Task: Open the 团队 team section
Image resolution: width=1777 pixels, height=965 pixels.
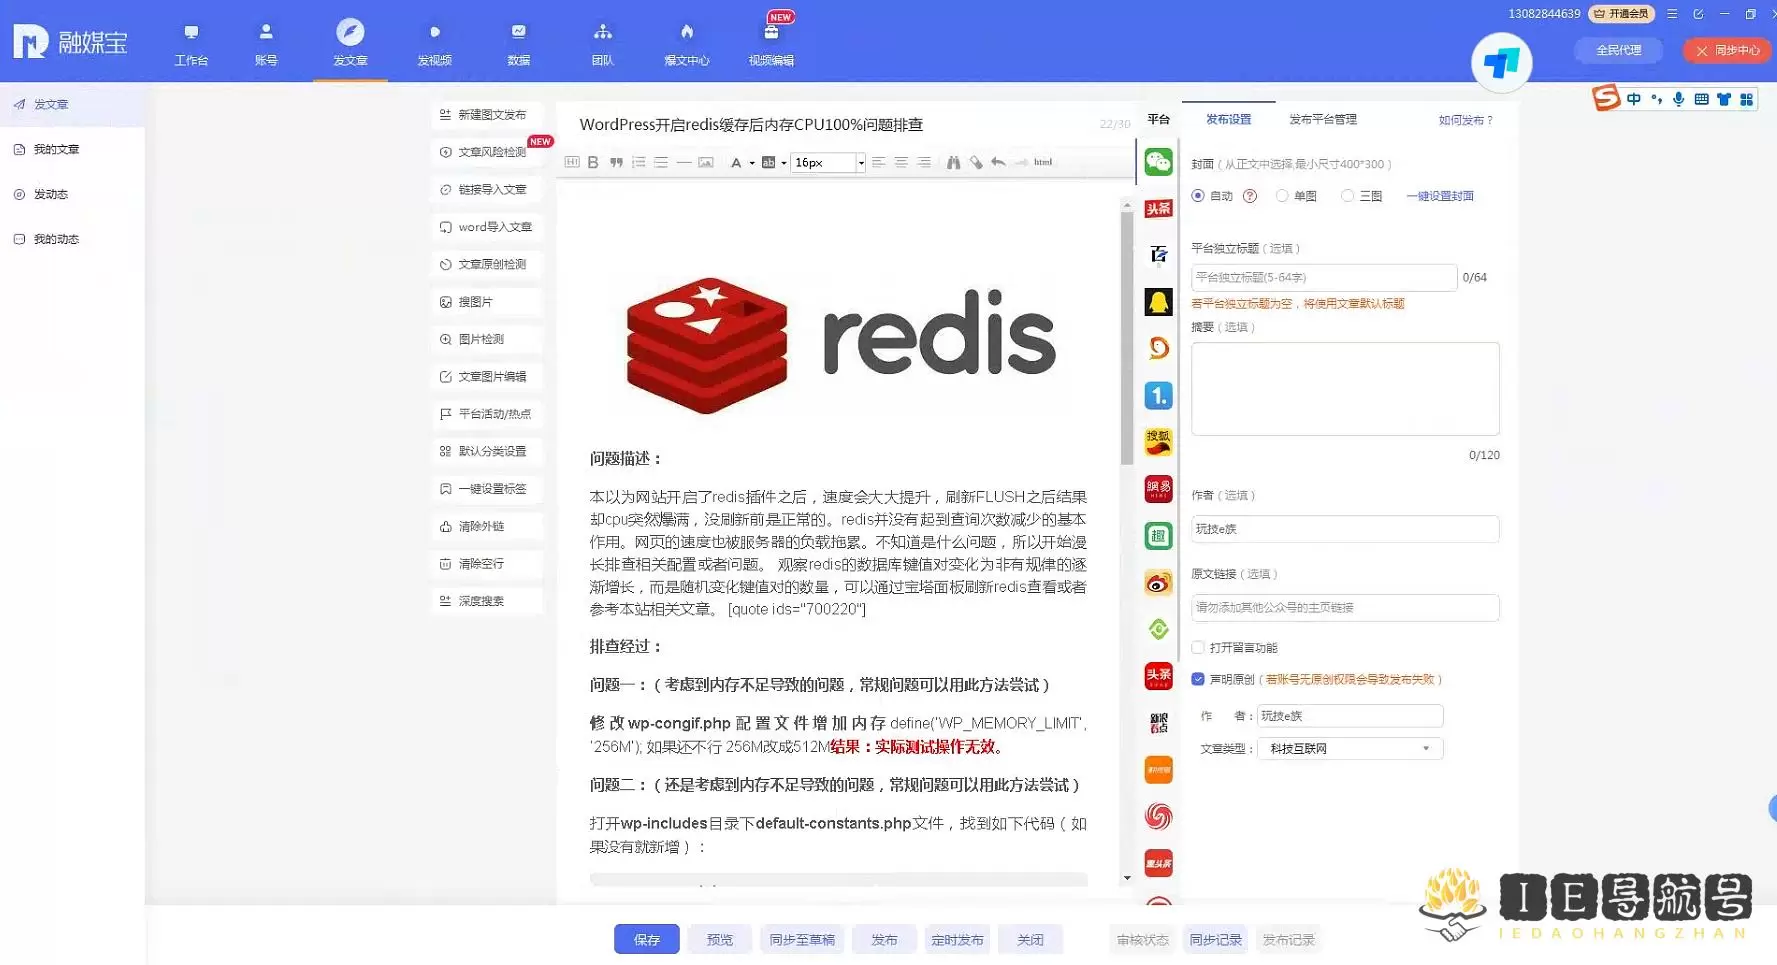Action: (602, 44)
